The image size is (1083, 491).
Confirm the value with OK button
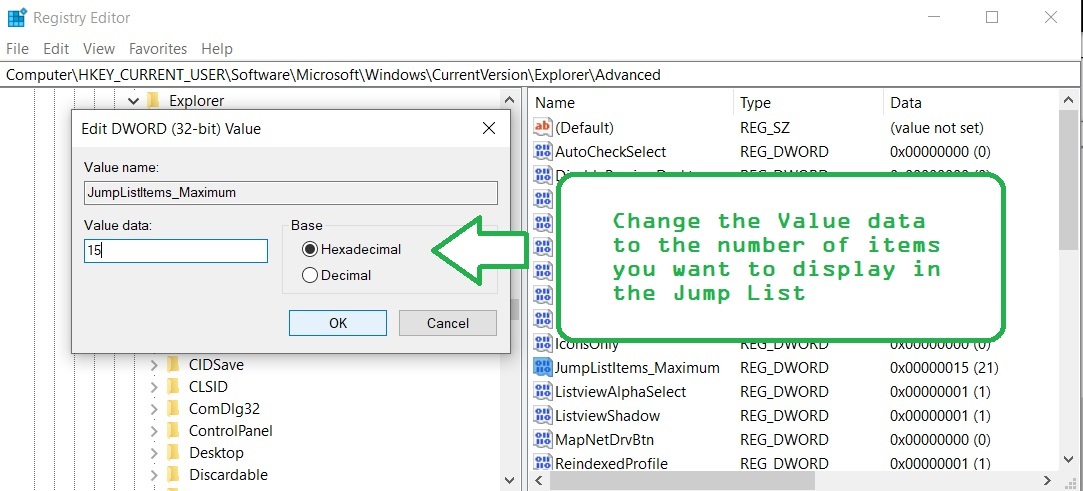coord(338,322)
